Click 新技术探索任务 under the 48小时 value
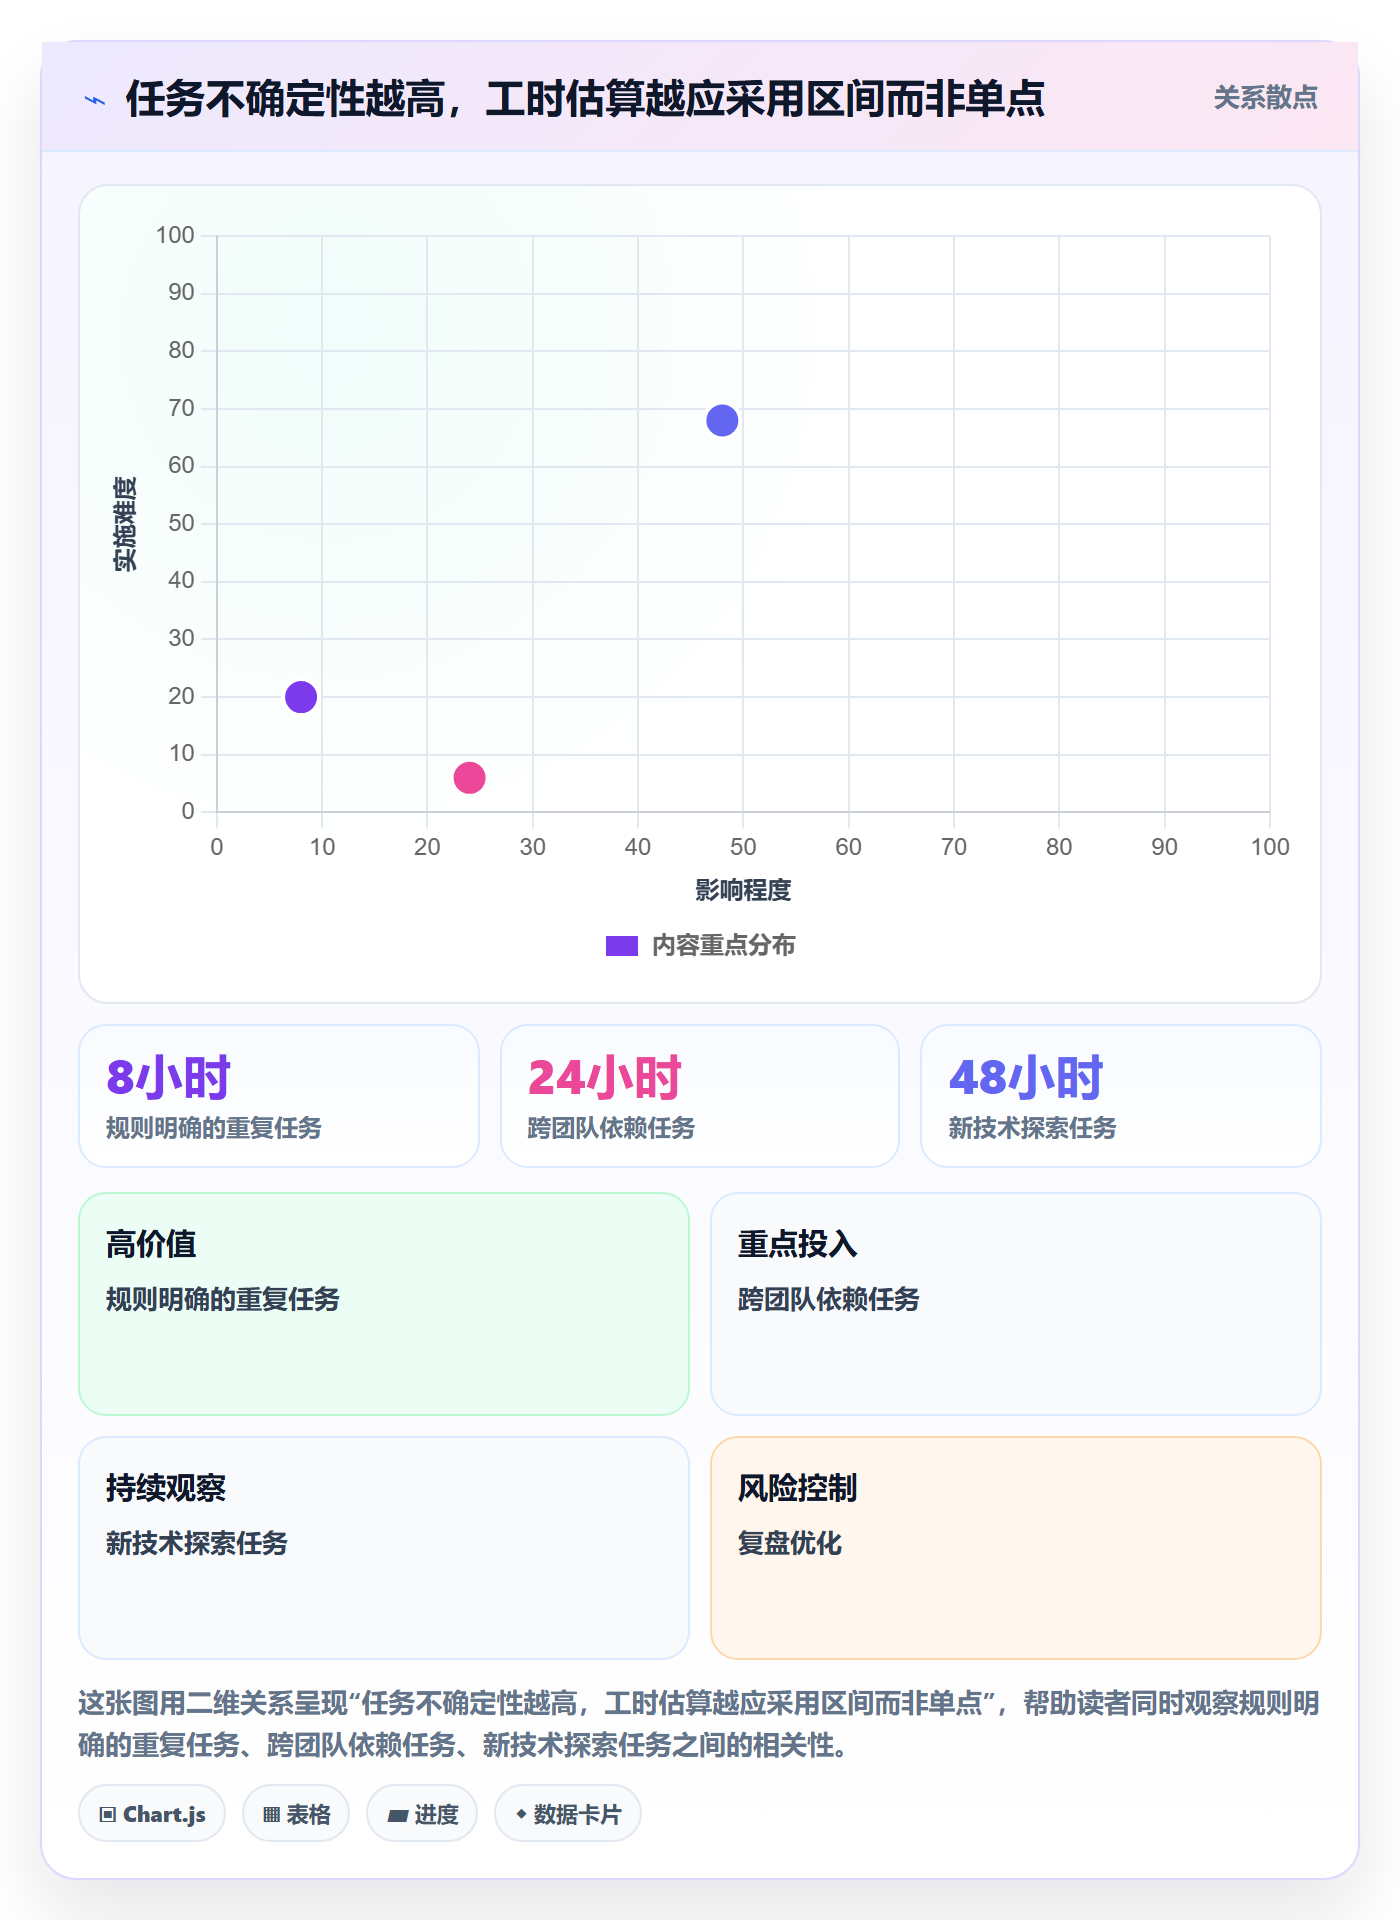Viewport: 1400px width, 1920px height. tap(1032, 1128)
